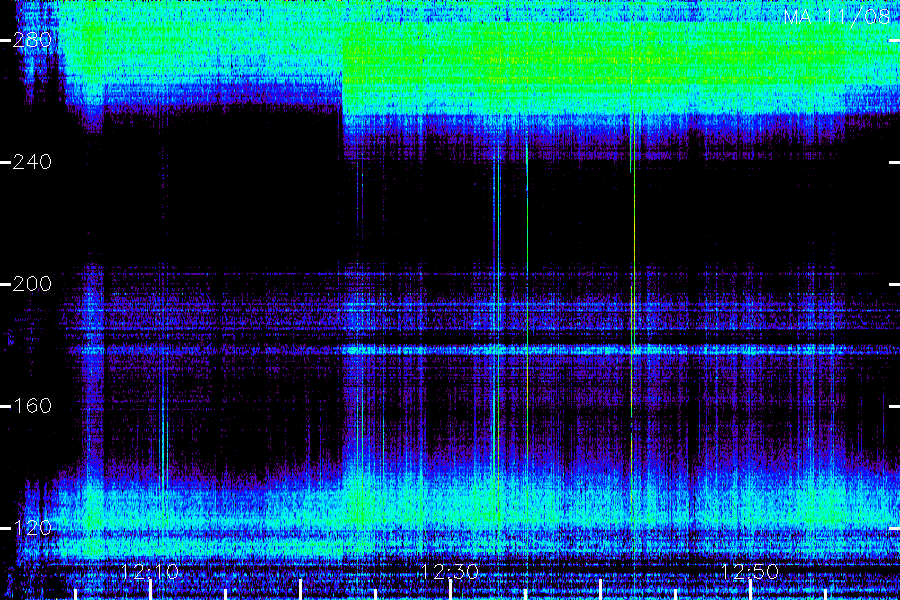This screenshot has height=600, width=900.
Task: Click the 240 frequency axis label
Action: (32, 162)
